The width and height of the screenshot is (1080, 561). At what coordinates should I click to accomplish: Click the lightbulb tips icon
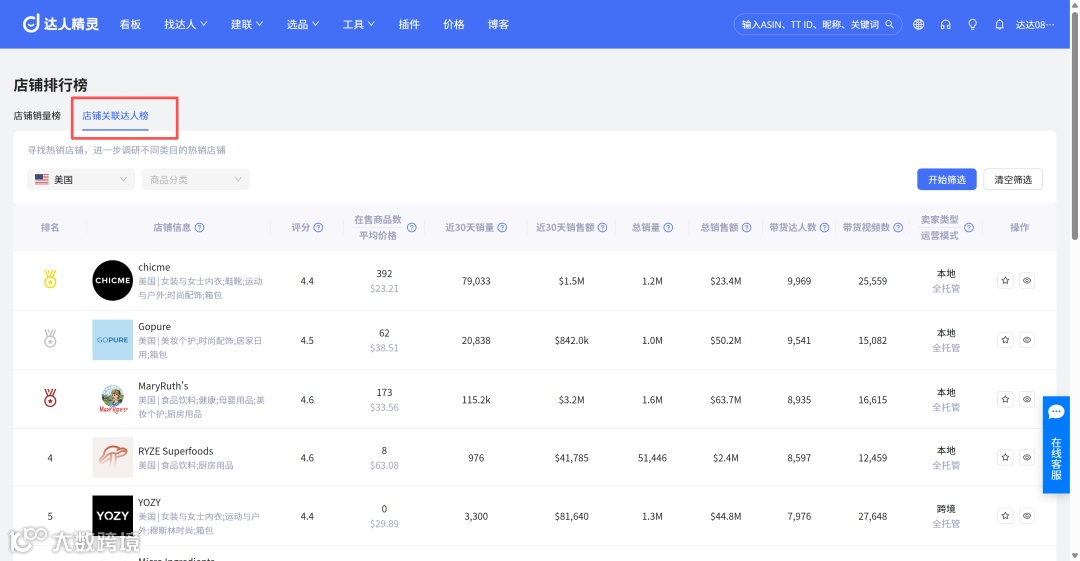pos(972,24)
